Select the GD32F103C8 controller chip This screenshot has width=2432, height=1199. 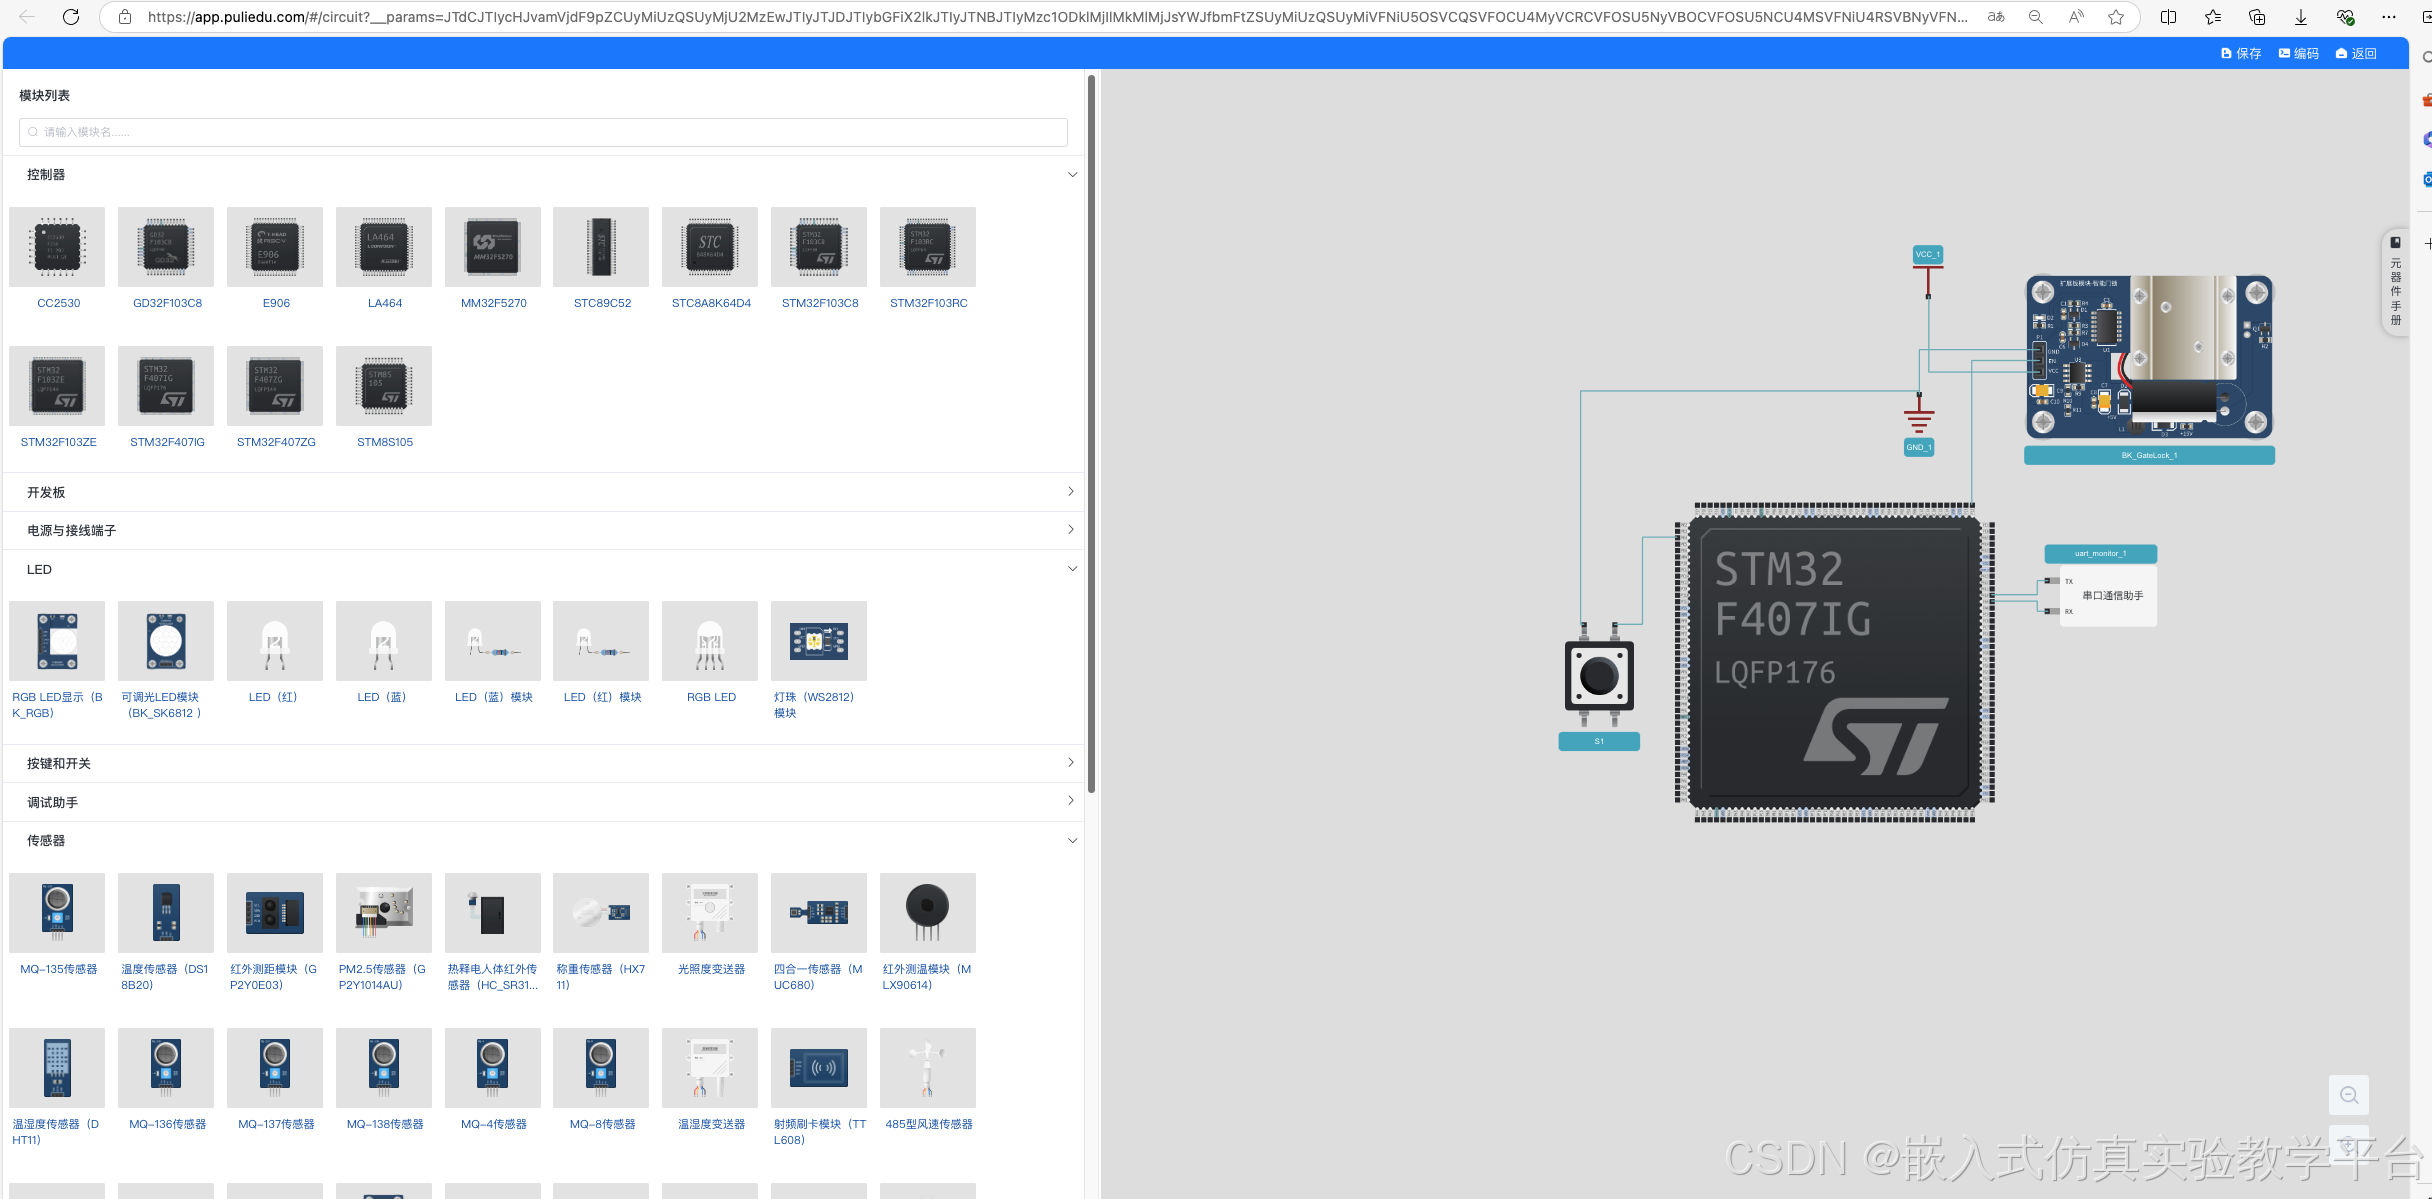166,247
